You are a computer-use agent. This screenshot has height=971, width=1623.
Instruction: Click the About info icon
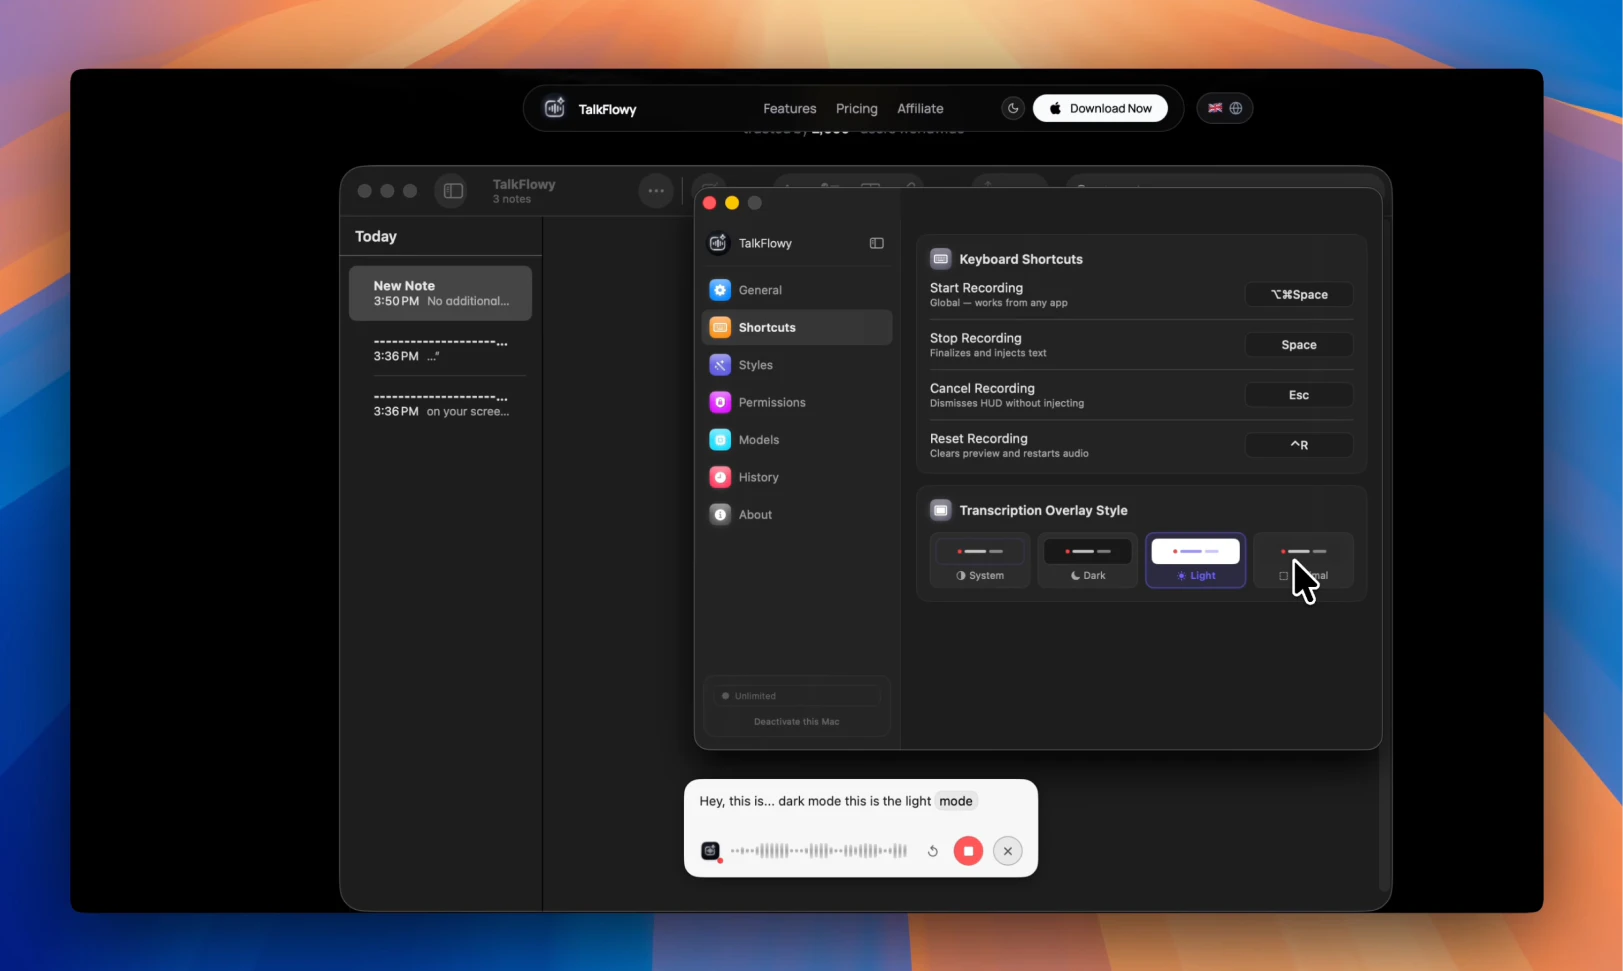coord(720,515)
